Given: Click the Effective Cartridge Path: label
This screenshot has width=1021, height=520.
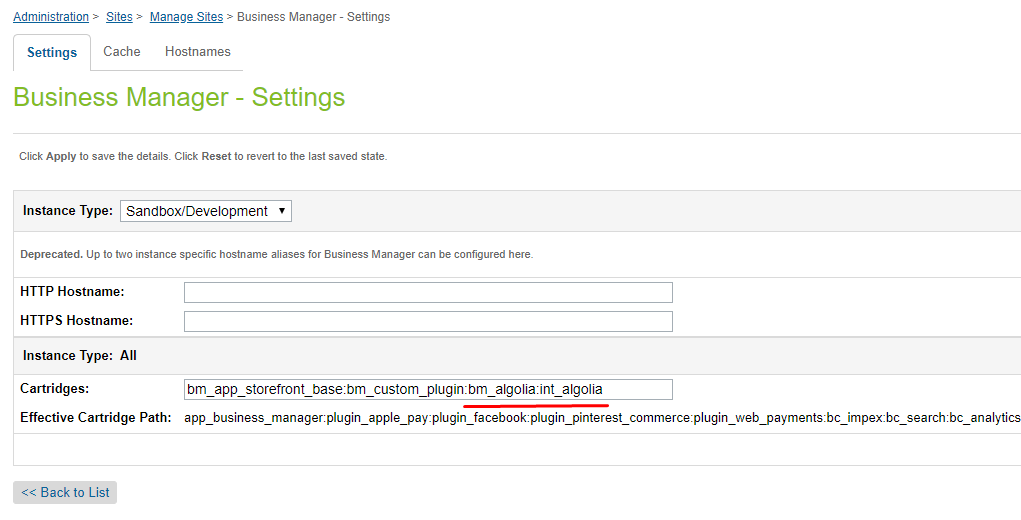Looking at the screenshot, I should (x=96, y=417).
